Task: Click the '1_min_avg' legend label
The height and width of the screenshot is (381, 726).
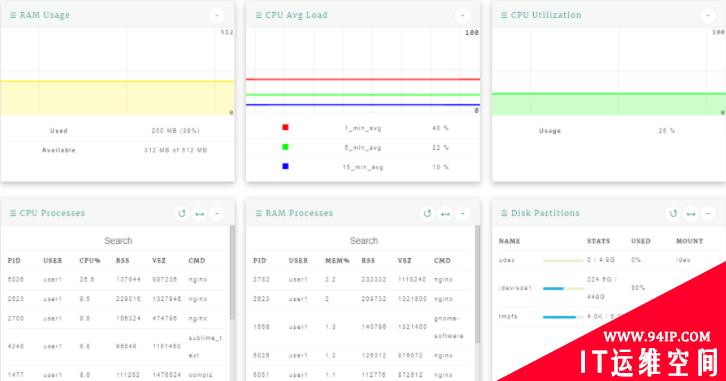Action: [363, 128]
